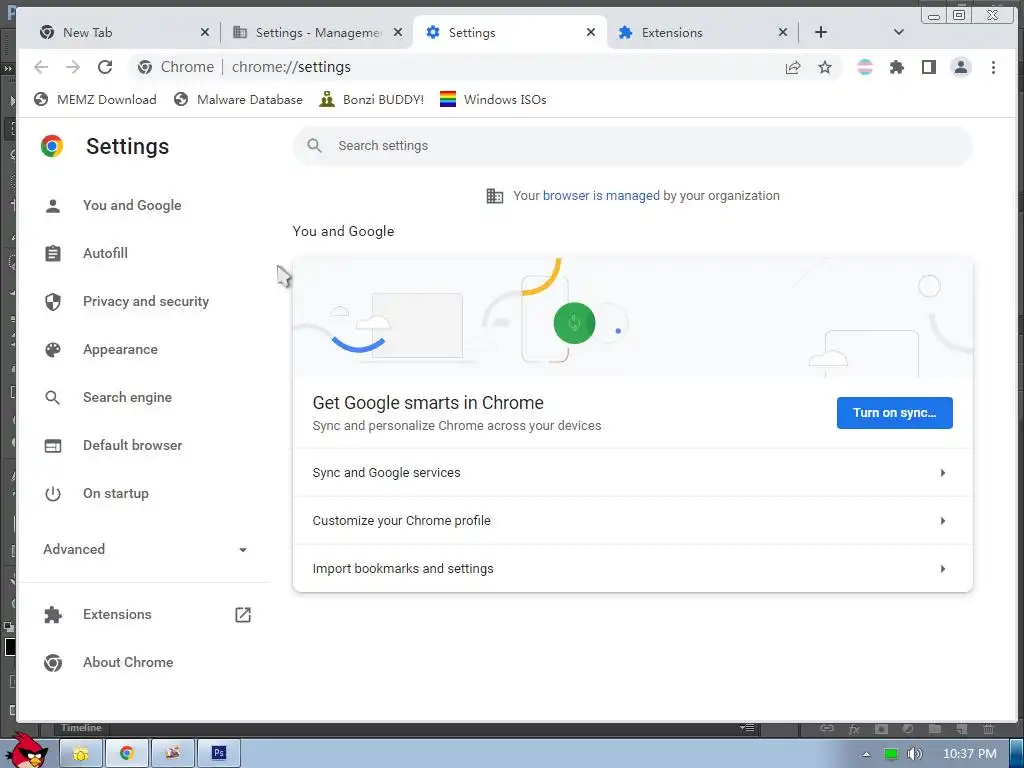Click the Turn on sync button
Image resolution: width=1024 pixels, height=768 pixels.
(894, 413)
